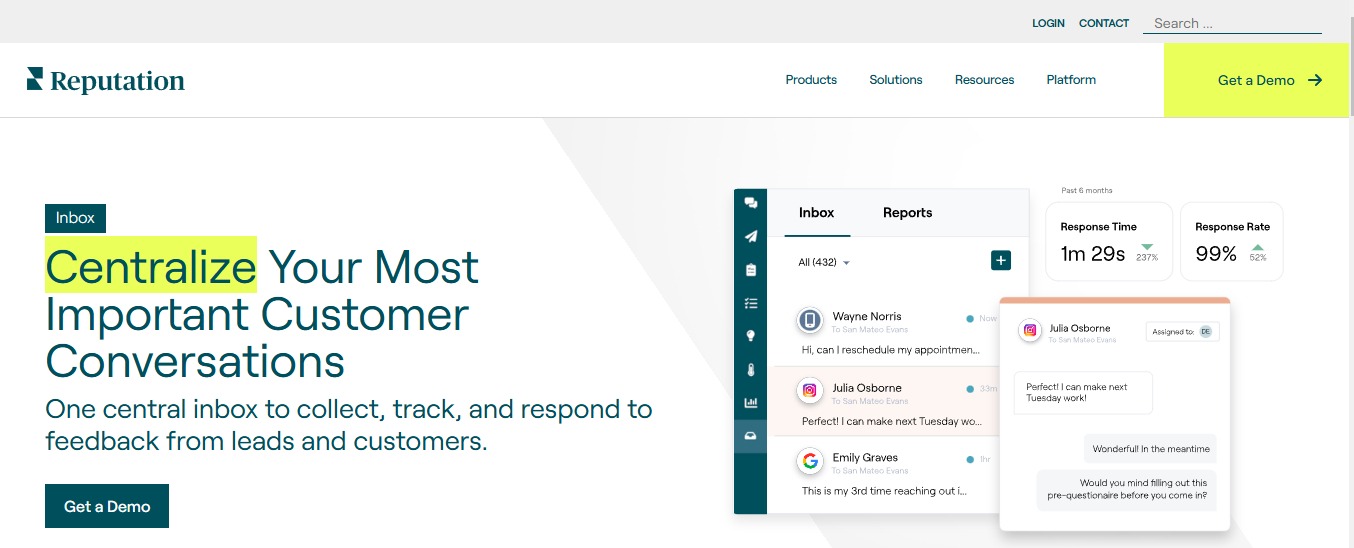This screenshot has width=1354, height=548.
Task: Expand the All (432) filter dropdown
Action: tap(824, 262)
